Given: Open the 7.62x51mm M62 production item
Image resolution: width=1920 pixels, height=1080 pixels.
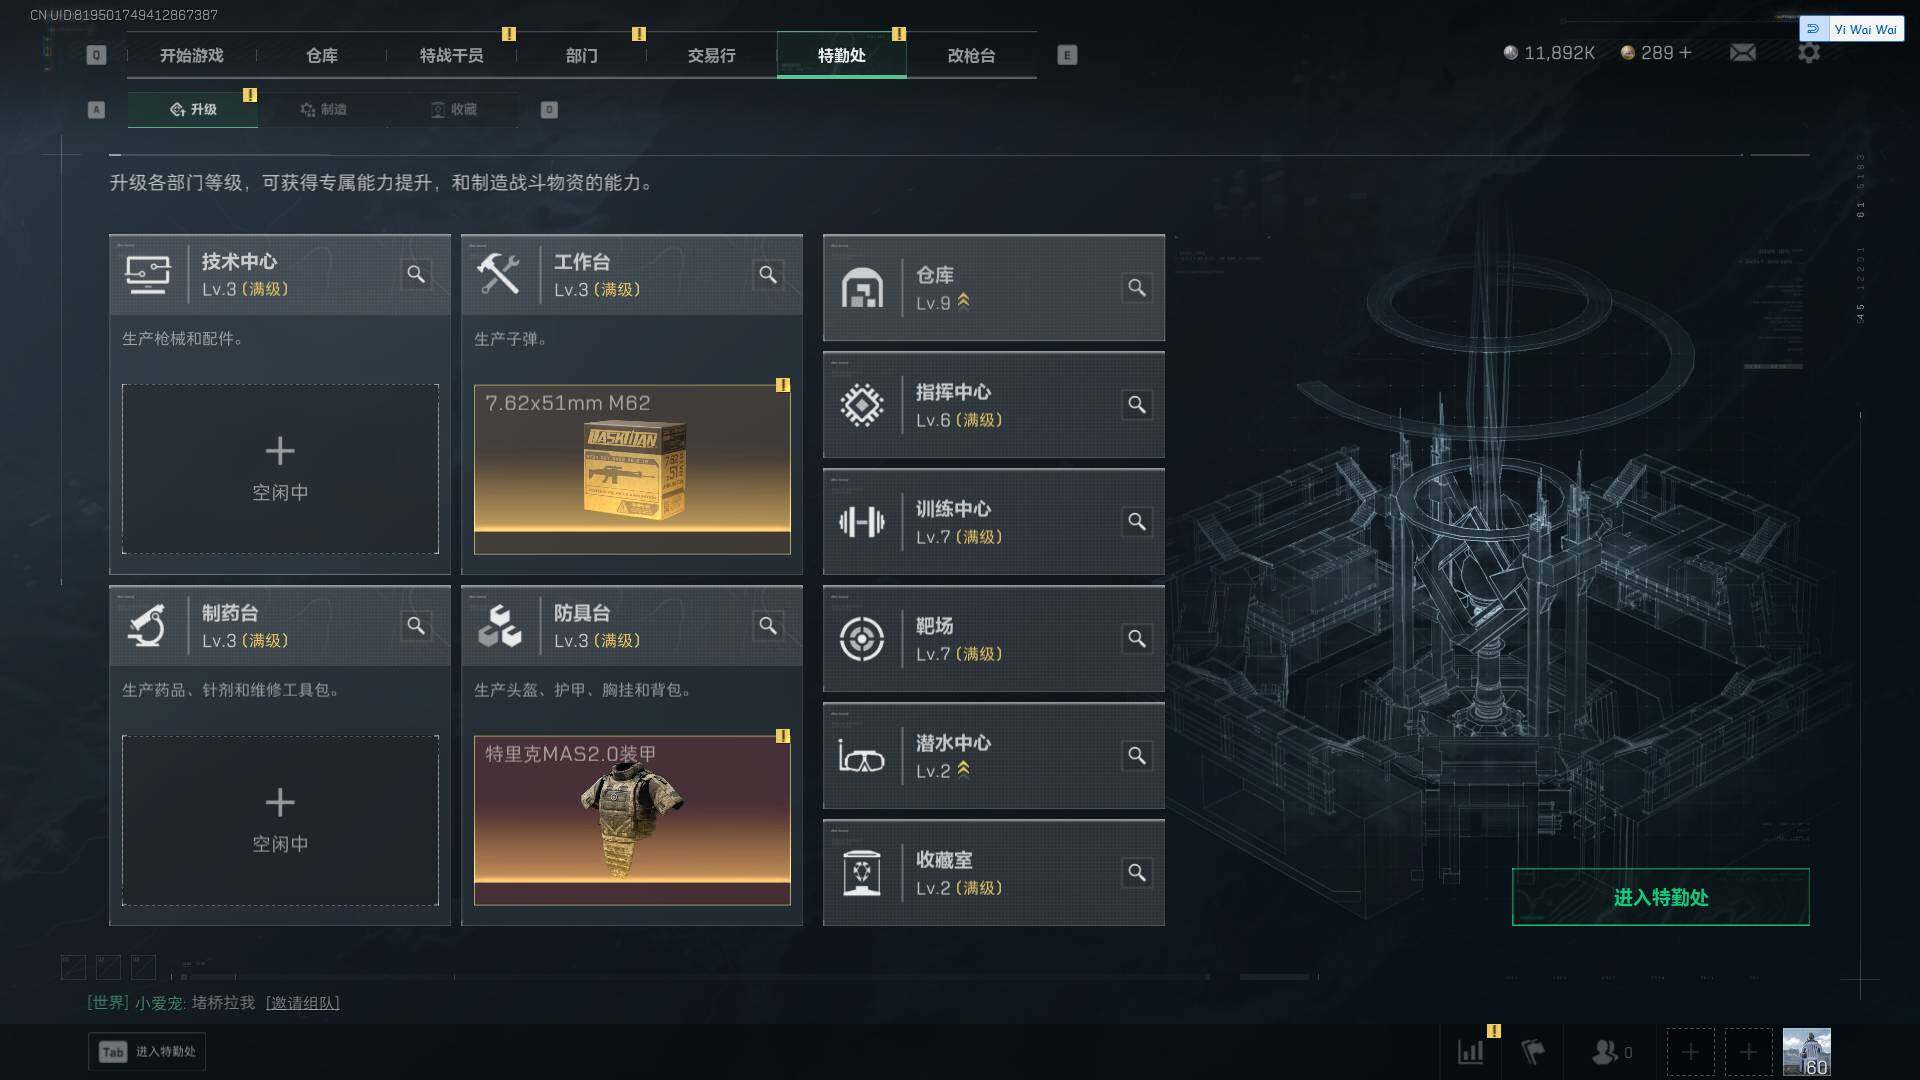Looking at the screenshot, I should (x=632, y=469).
